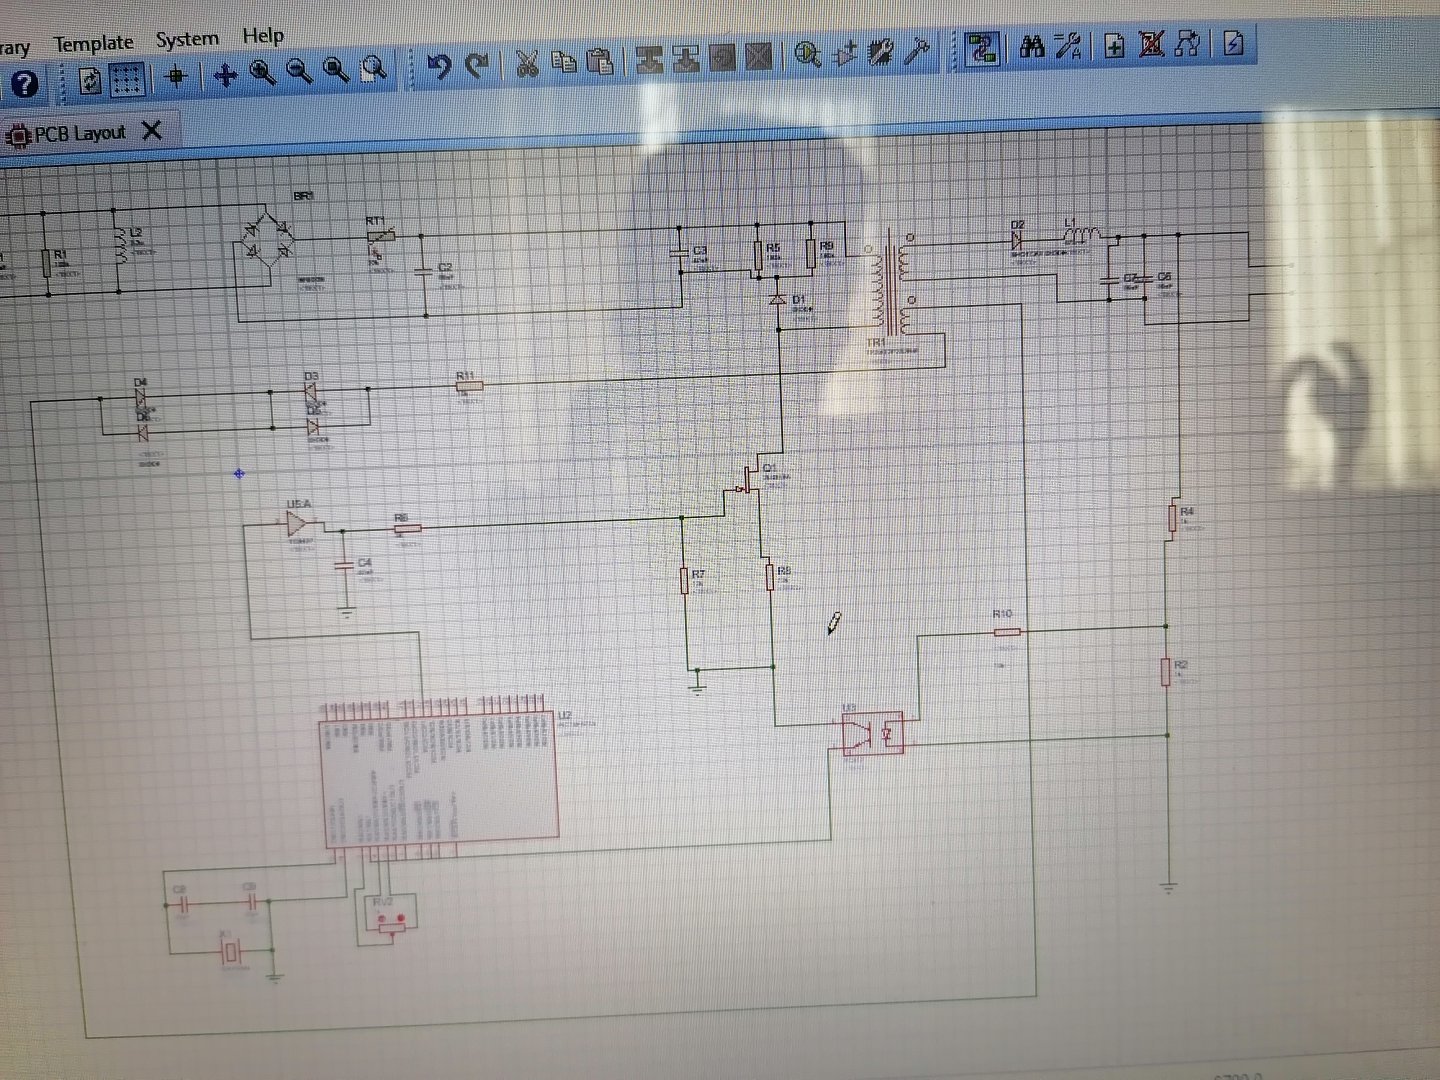This screenshot has width=1440, height=1080.
Task: Paste from clipboard icon
Action: [x=600, y=62]
